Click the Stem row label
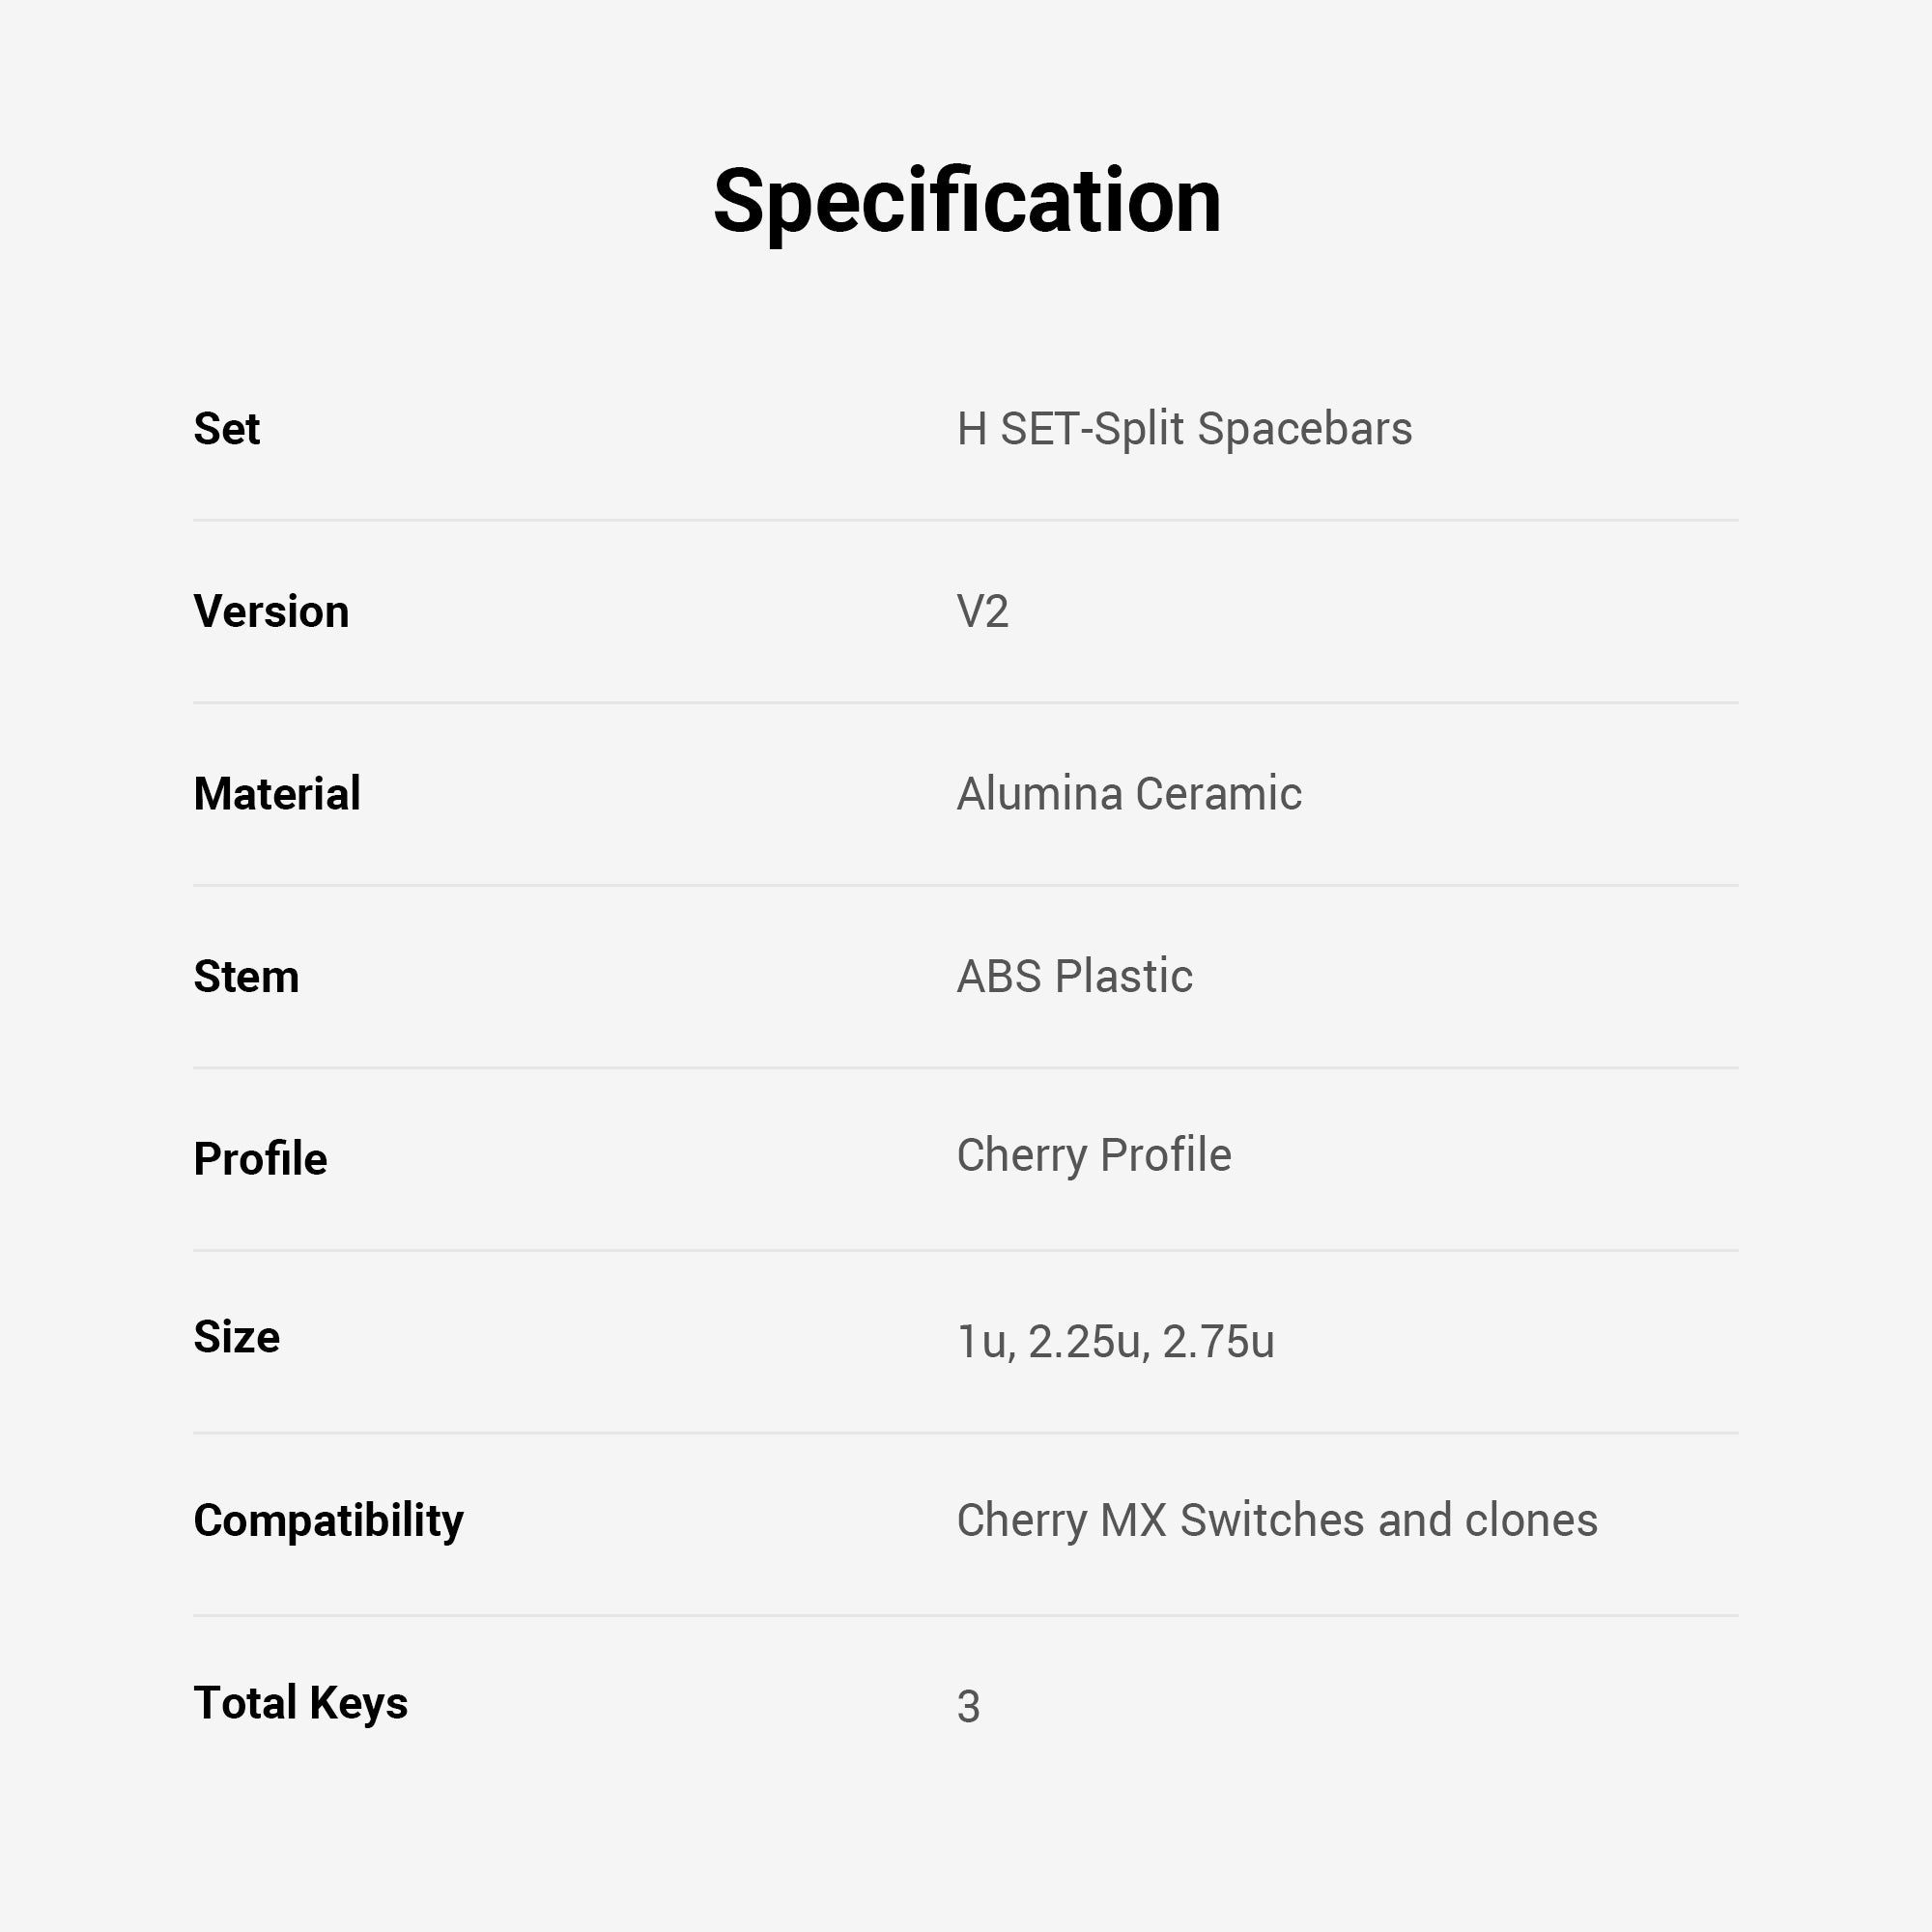The image size is (1932, 1932). click(x=246, y=976)
